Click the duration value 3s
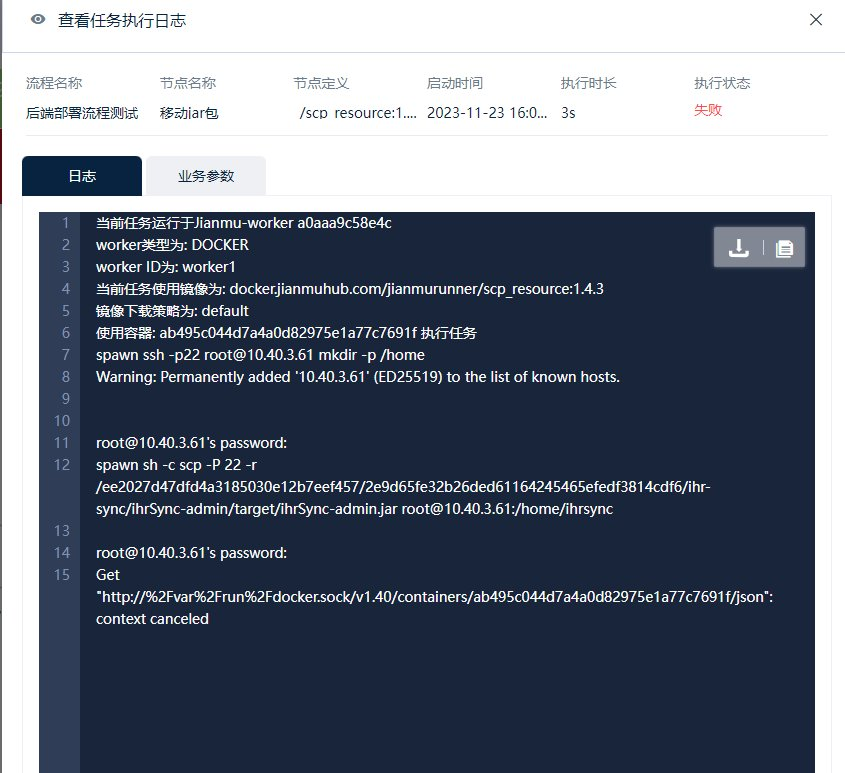The height and width of the screenshot is (773, 845). (x=568, y=113)
